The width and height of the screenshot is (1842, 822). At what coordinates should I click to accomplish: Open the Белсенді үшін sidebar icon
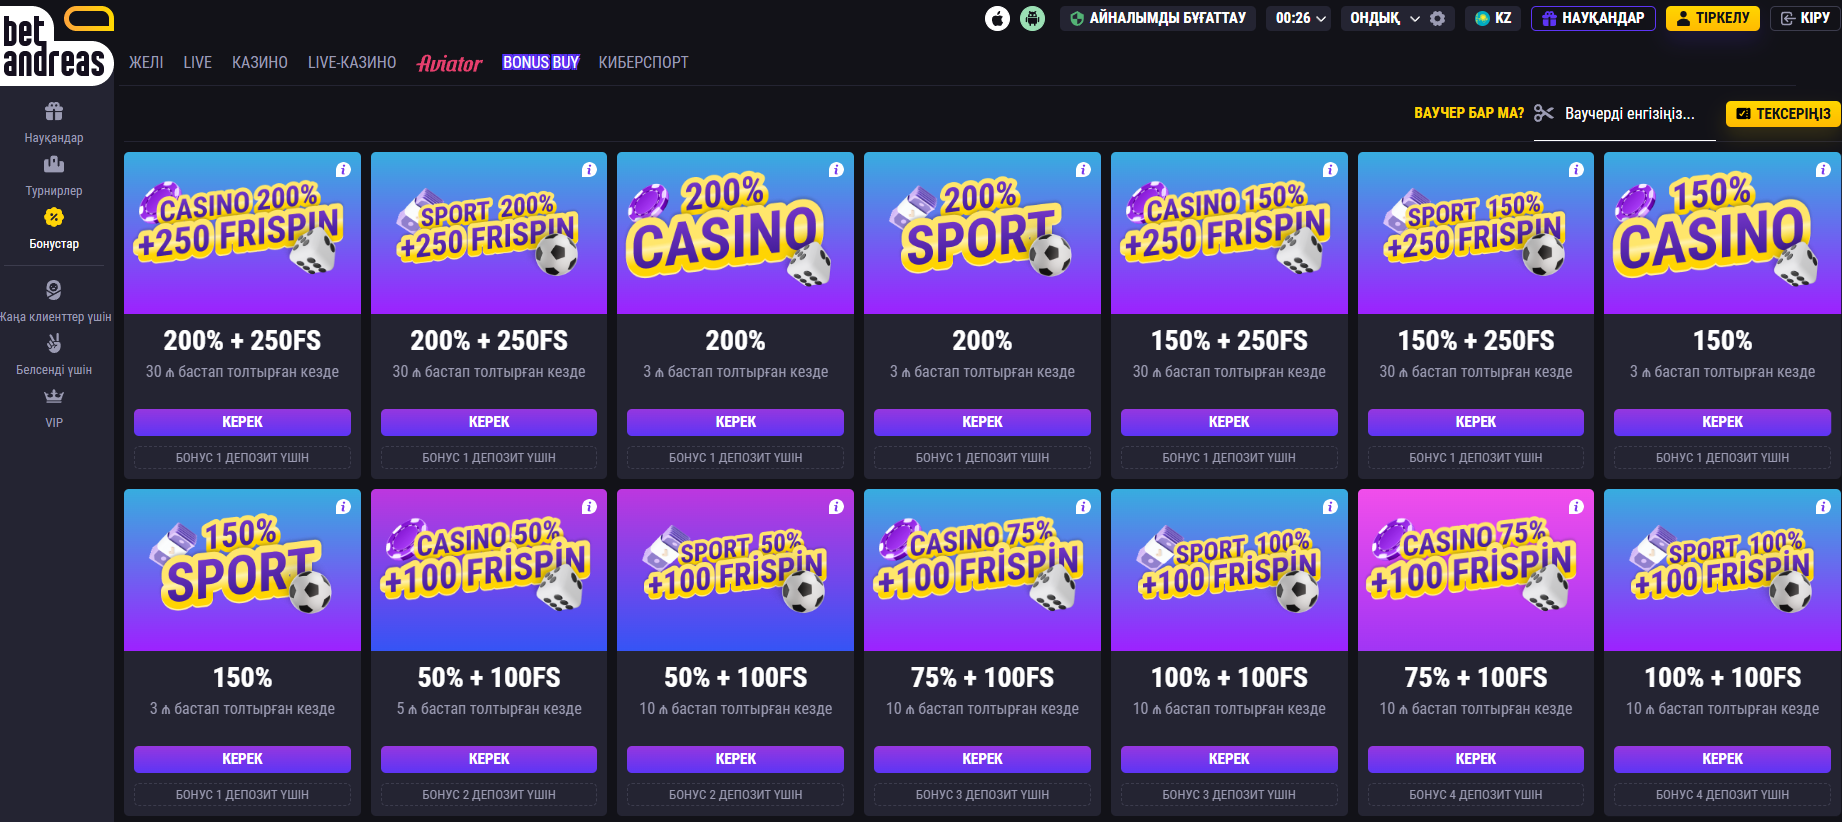click(x=54, y=343)
